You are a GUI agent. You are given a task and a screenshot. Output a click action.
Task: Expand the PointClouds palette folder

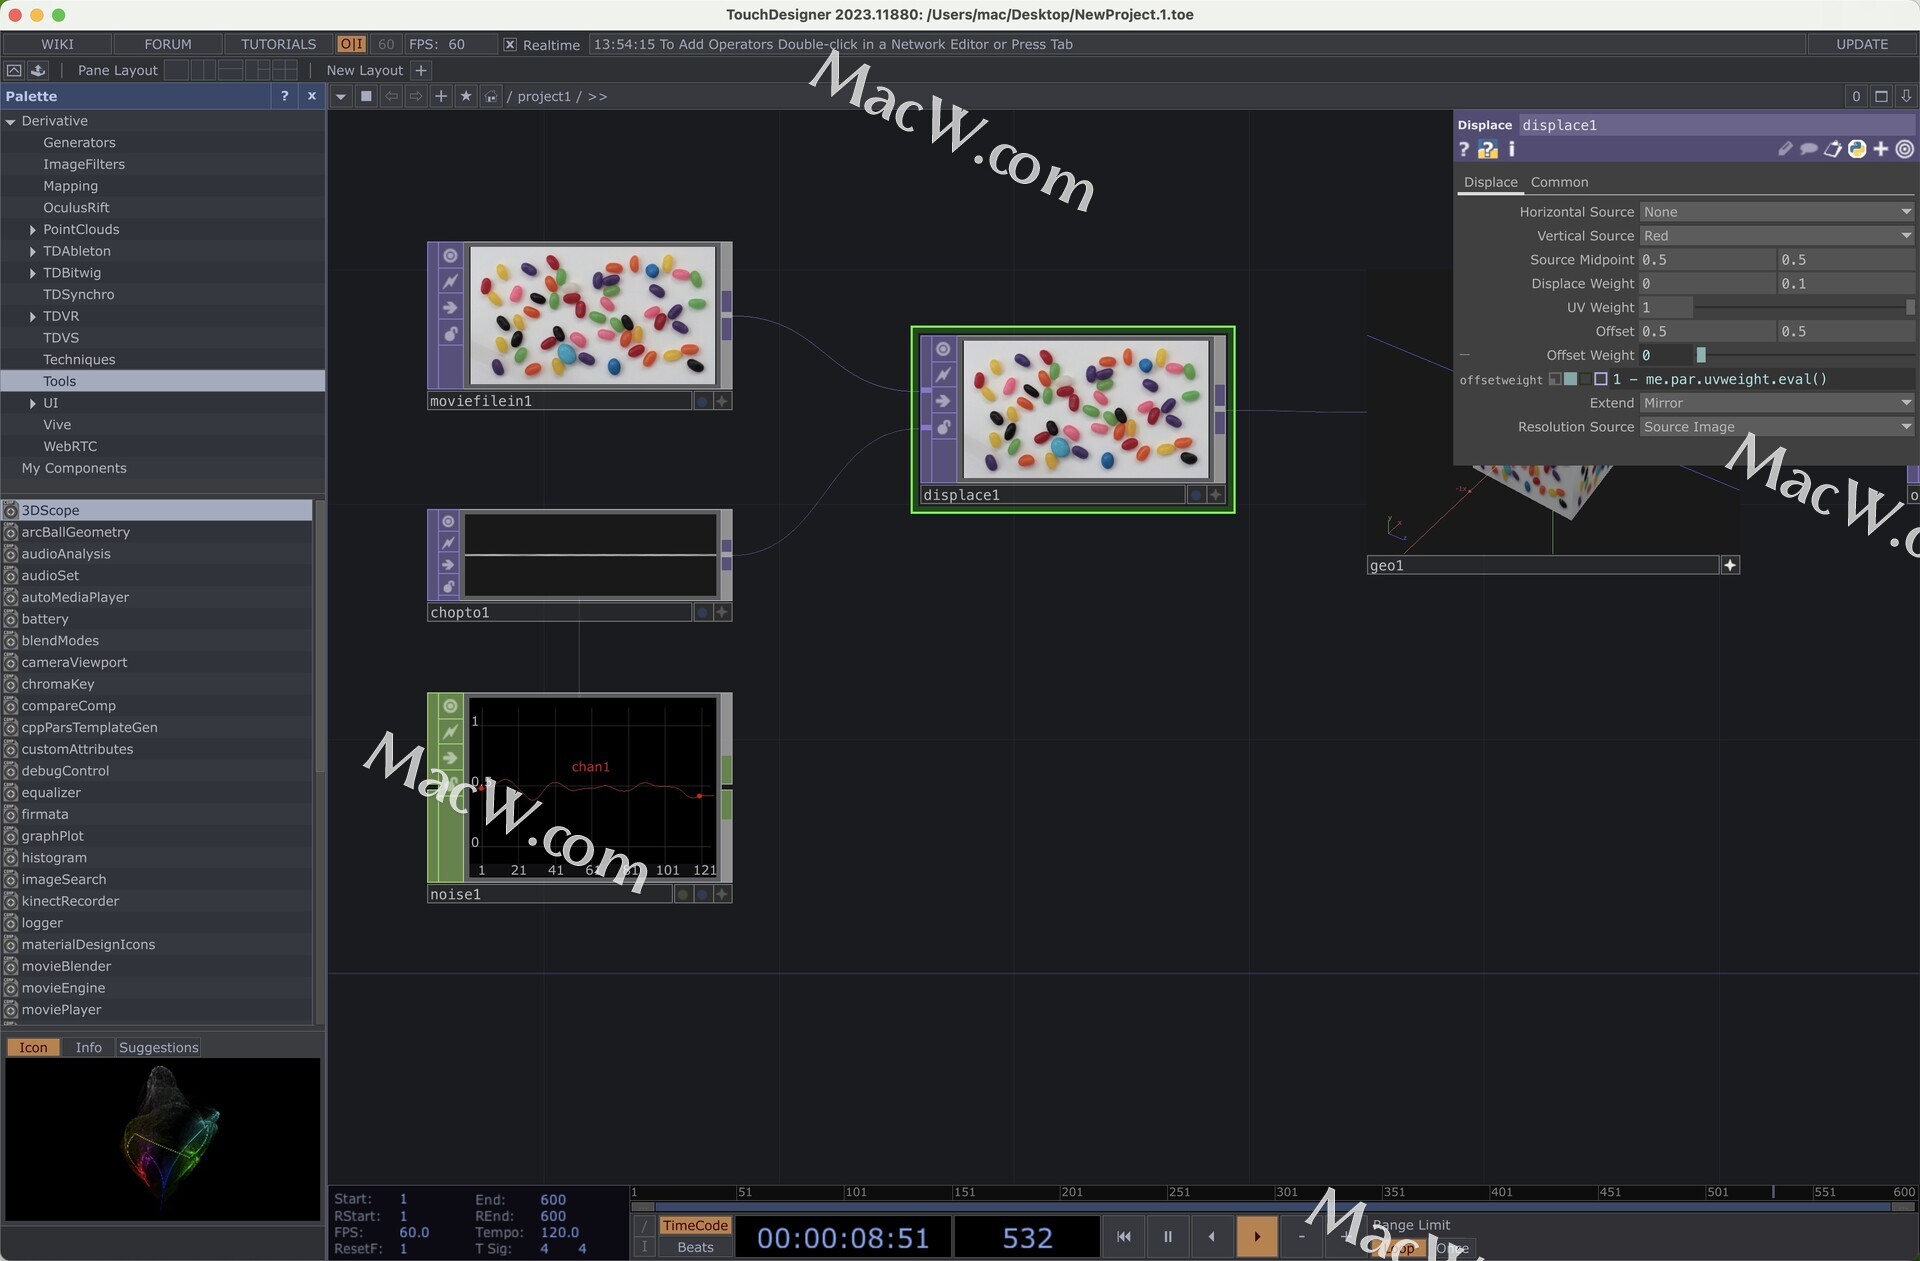32,230
